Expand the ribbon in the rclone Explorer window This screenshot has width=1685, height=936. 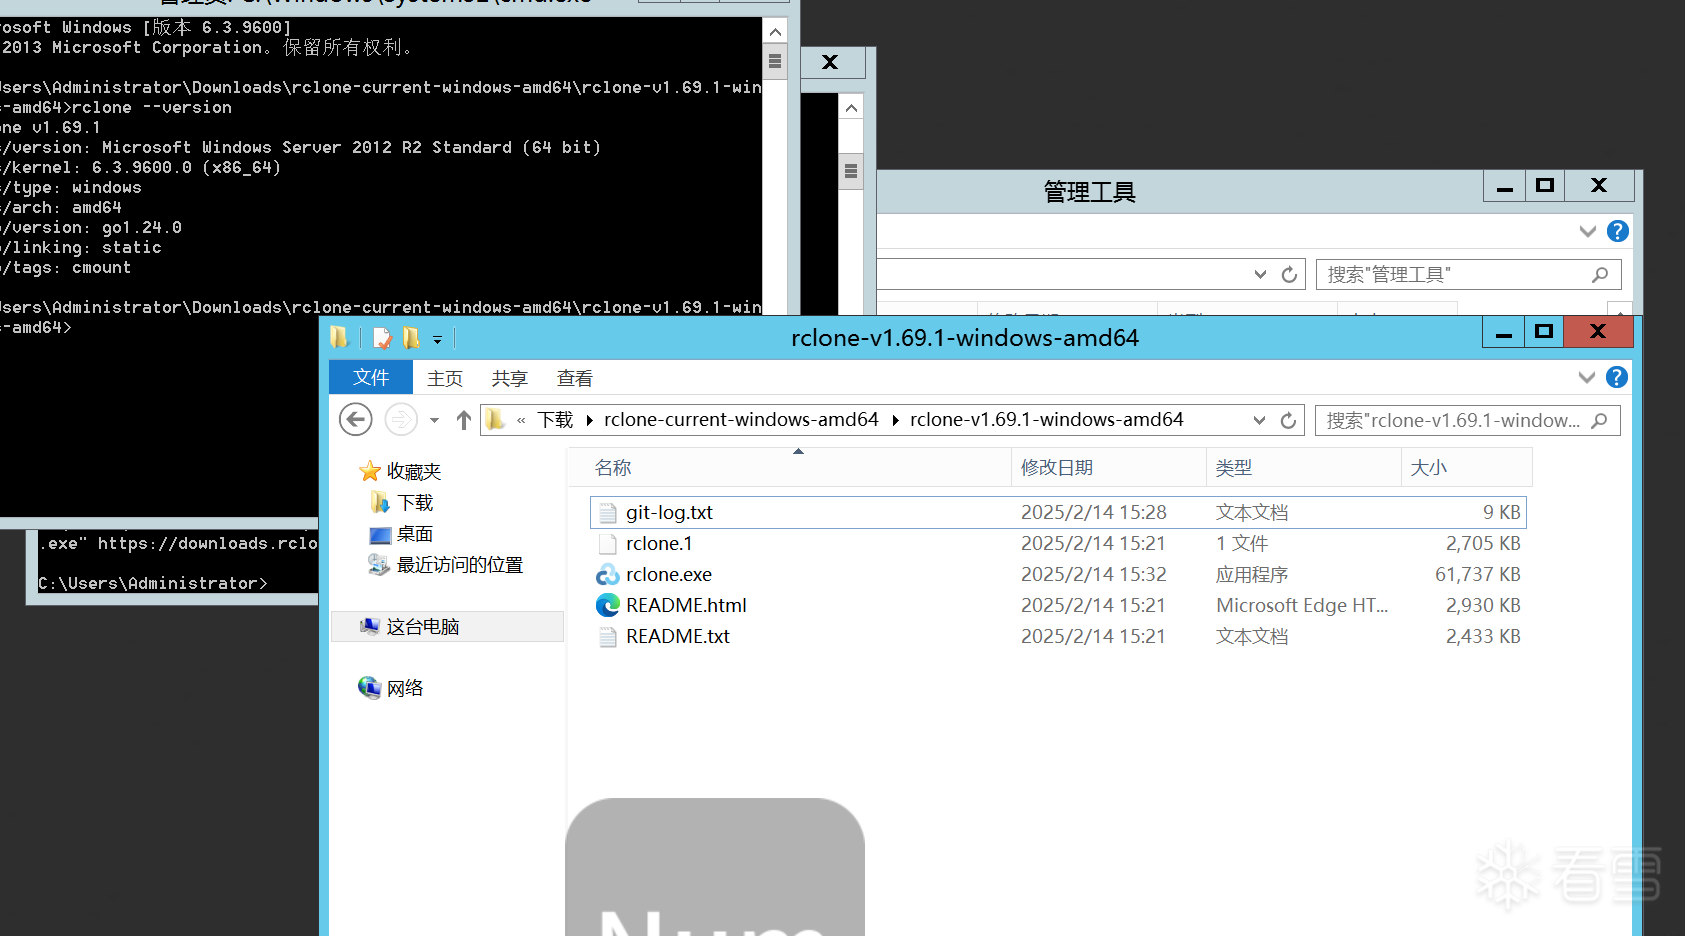pyautogui.click(x=1586, y=377)
